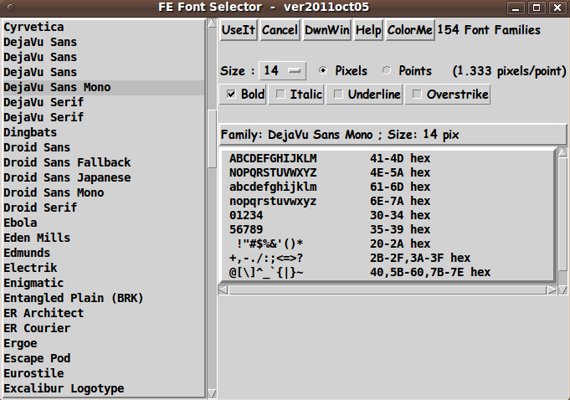Select the DejaVu Sans Mono font
This screenshot has width=570, height=400.
[103, 87]
